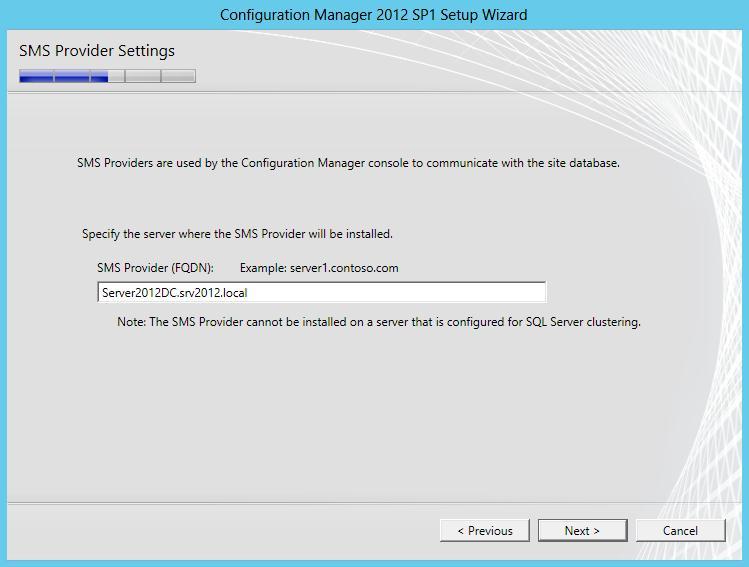Click 'Specify the server where' instruction text

pyautogui.click(x=237, y=234)
